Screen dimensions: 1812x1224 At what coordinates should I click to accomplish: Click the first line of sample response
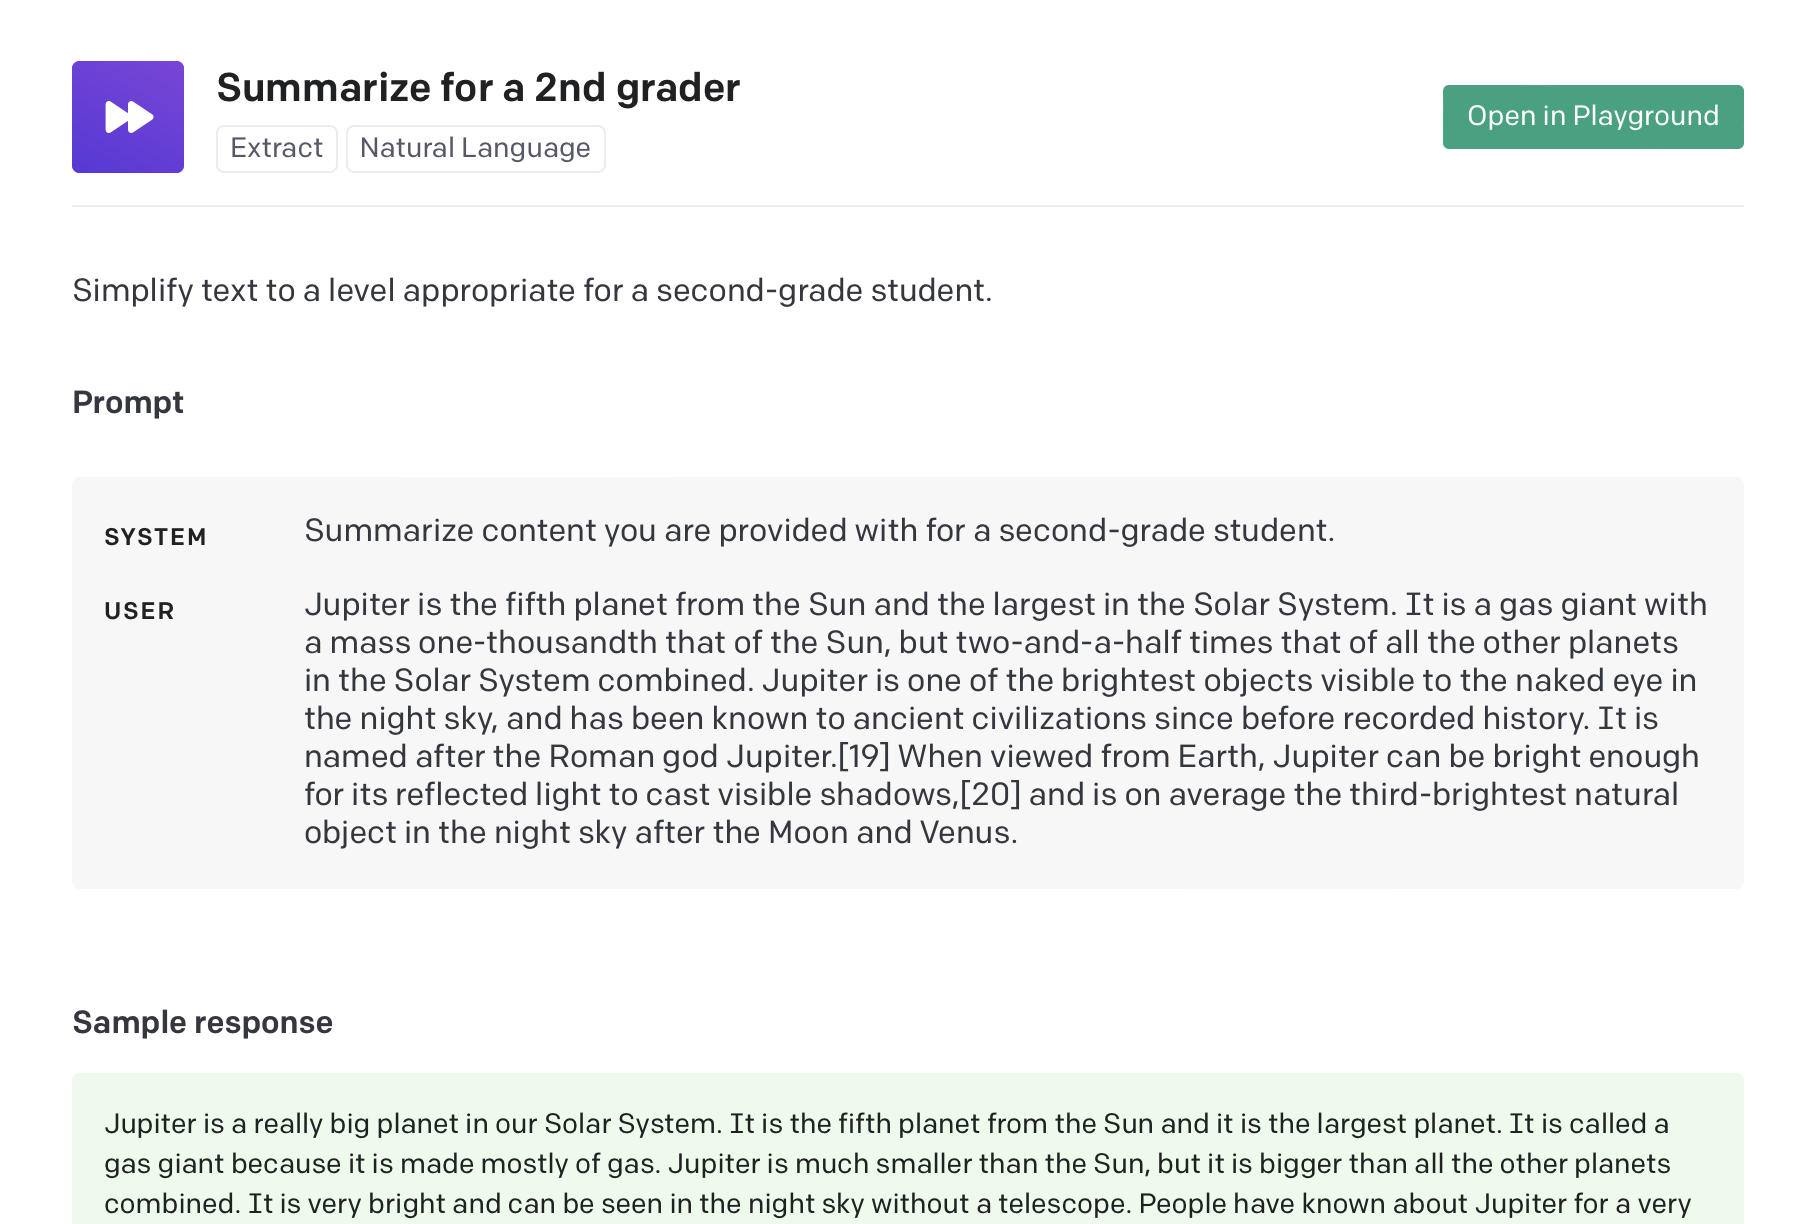886,1123
